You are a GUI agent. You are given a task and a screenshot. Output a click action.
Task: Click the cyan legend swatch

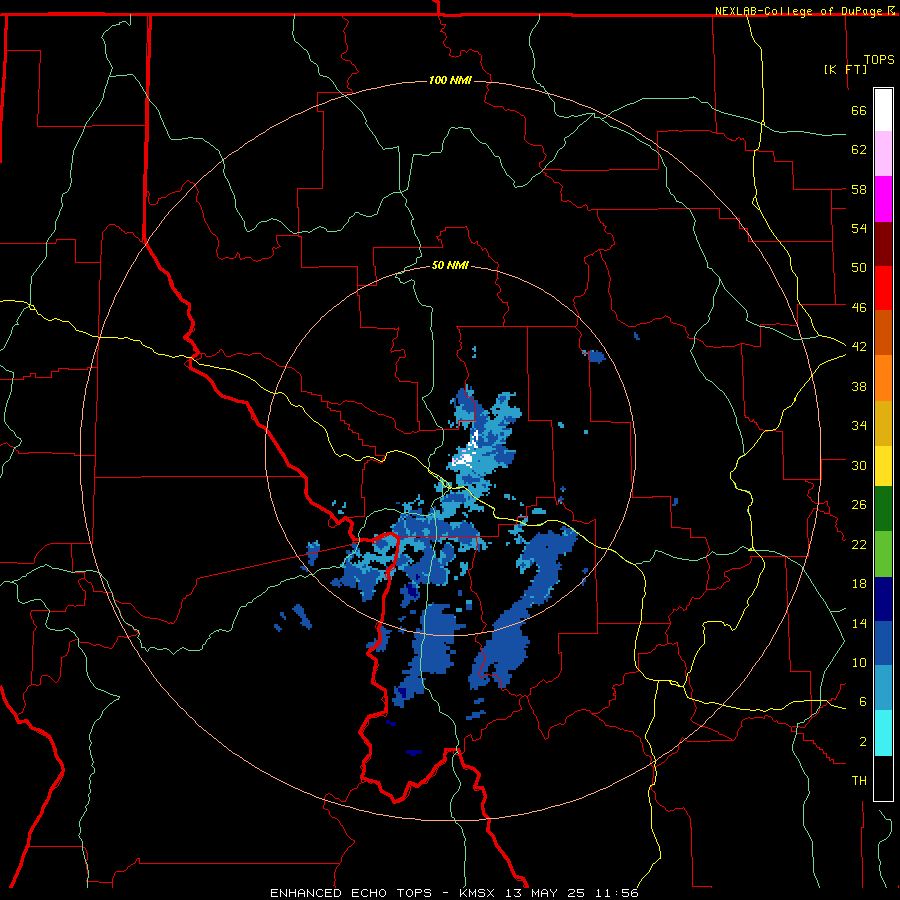883,733
